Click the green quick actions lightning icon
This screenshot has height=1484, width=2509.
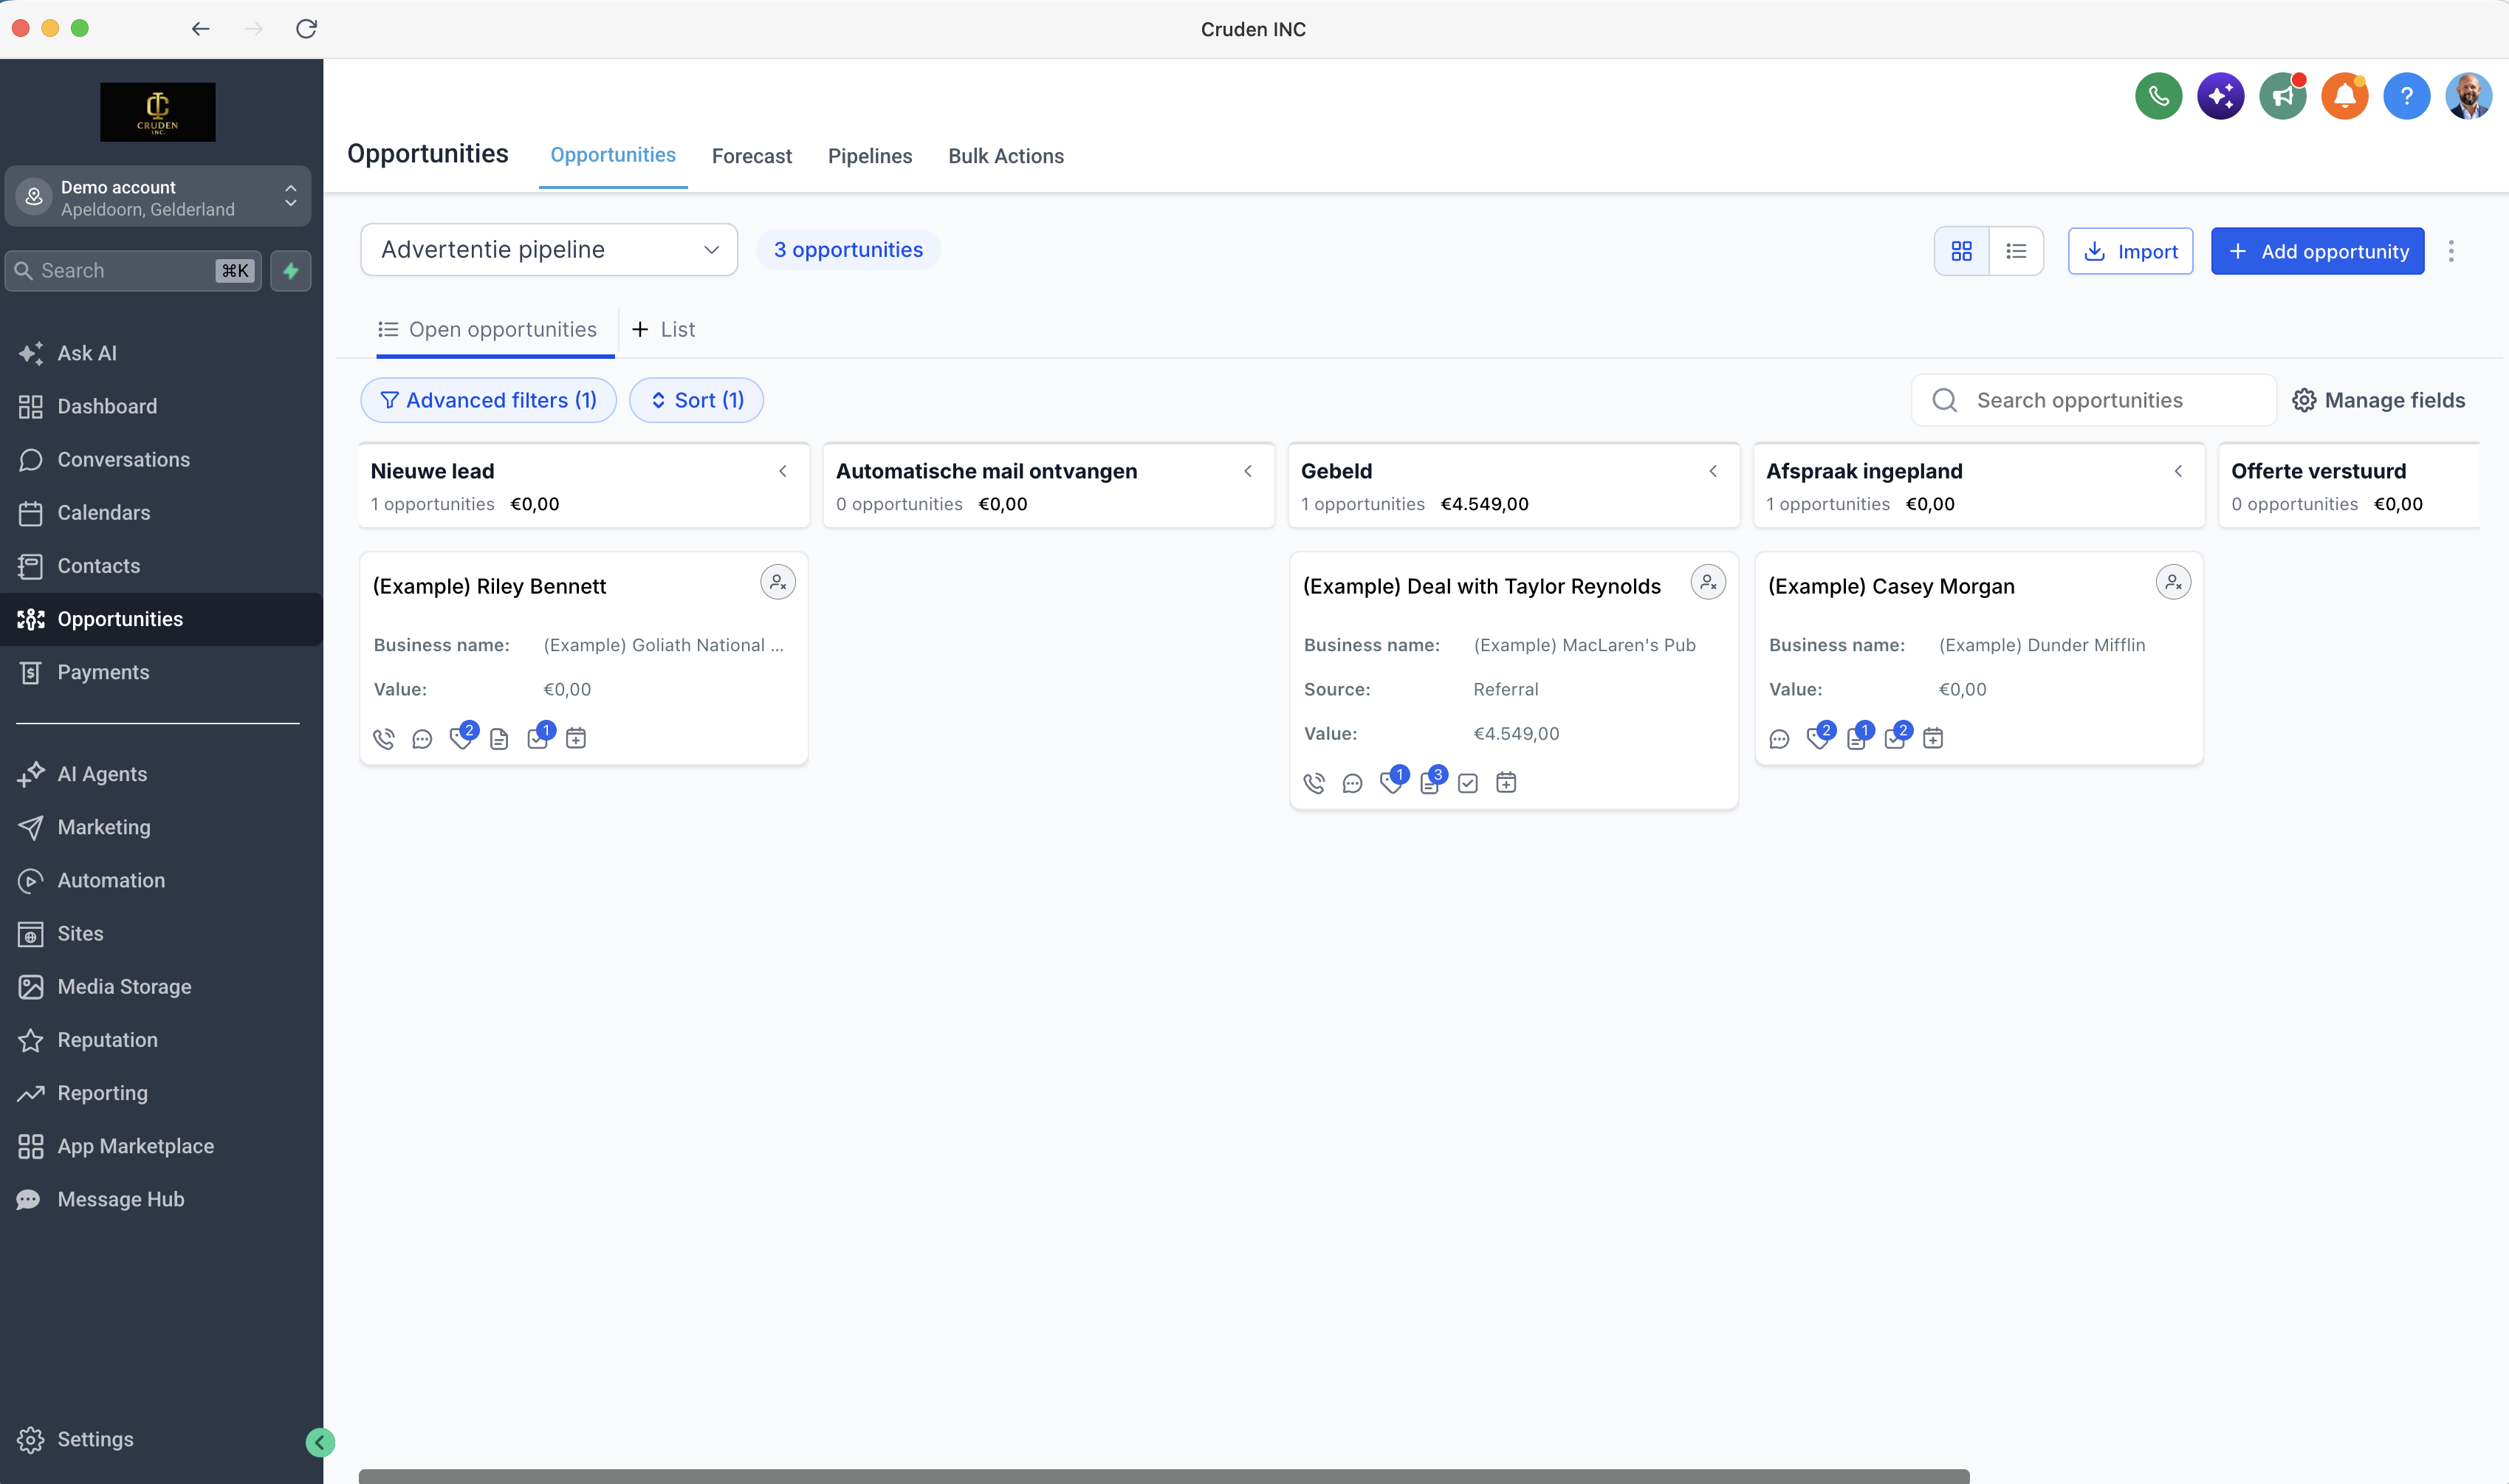tap(291, 271)
